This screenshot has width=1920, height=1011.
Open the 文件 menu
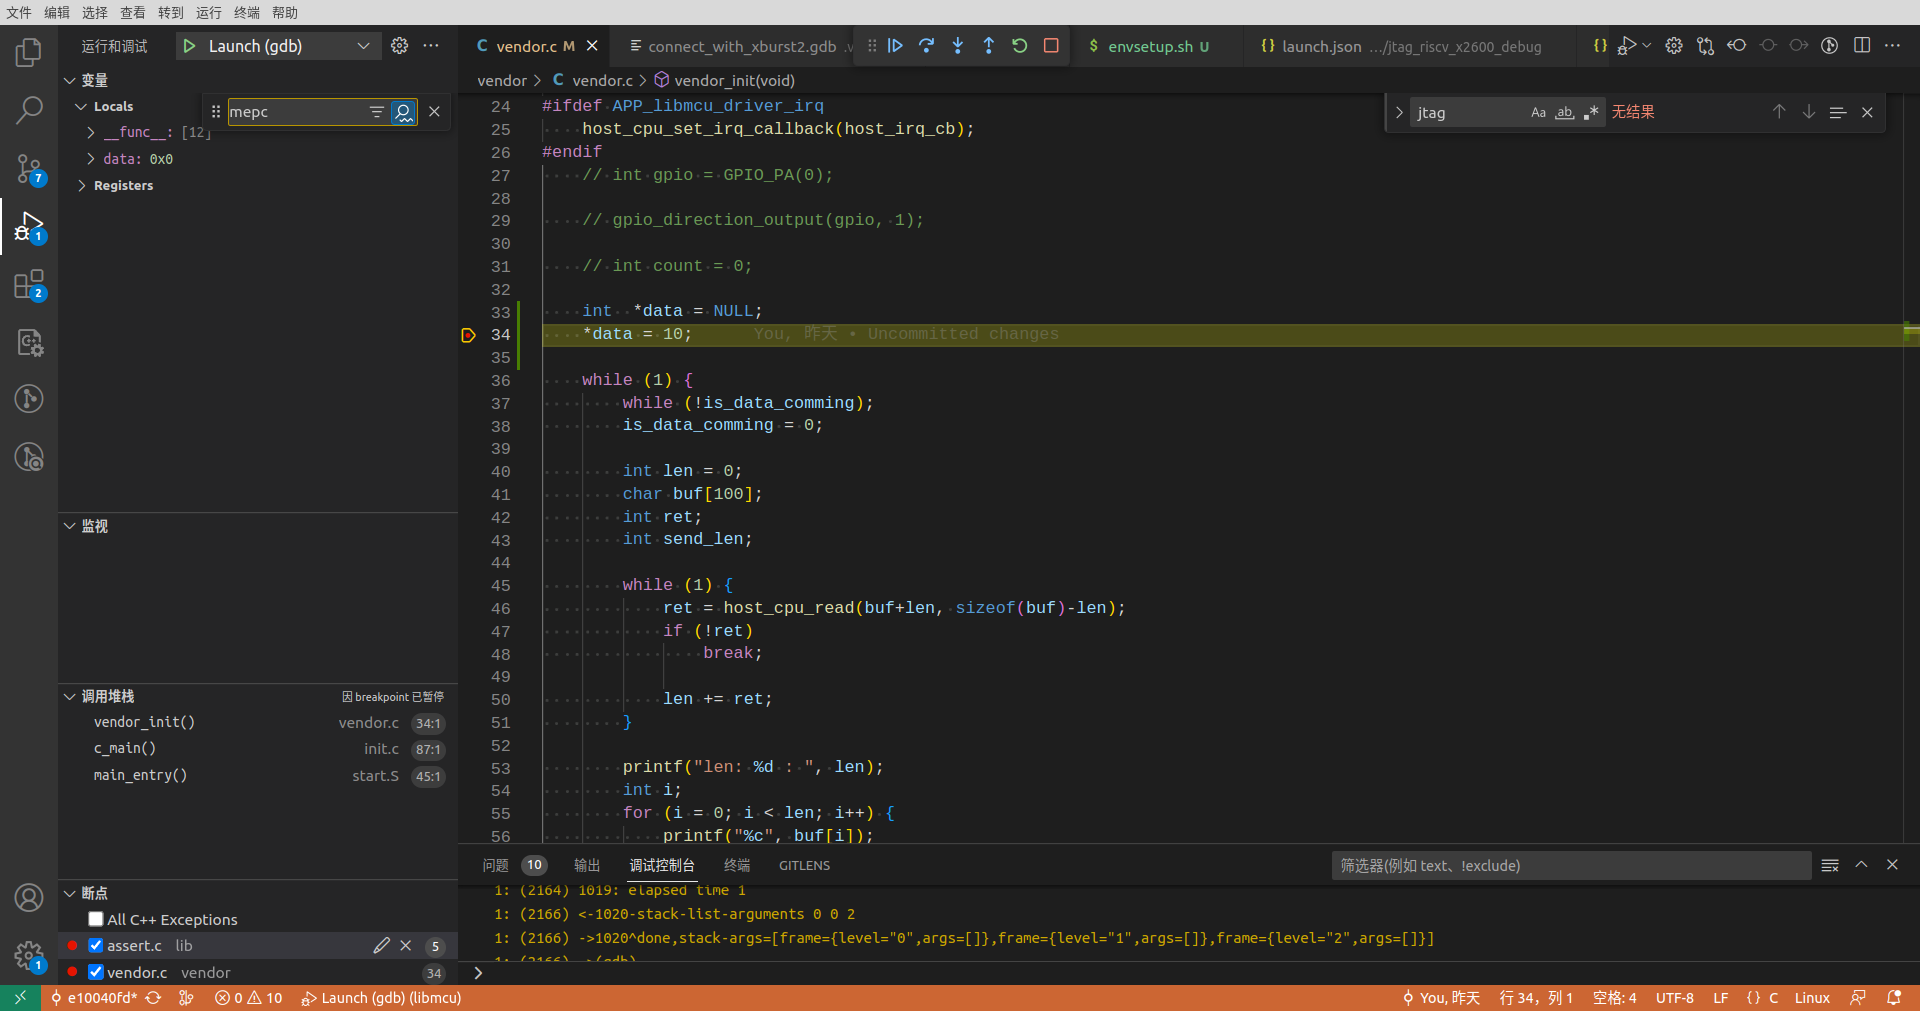click(19, 12)
